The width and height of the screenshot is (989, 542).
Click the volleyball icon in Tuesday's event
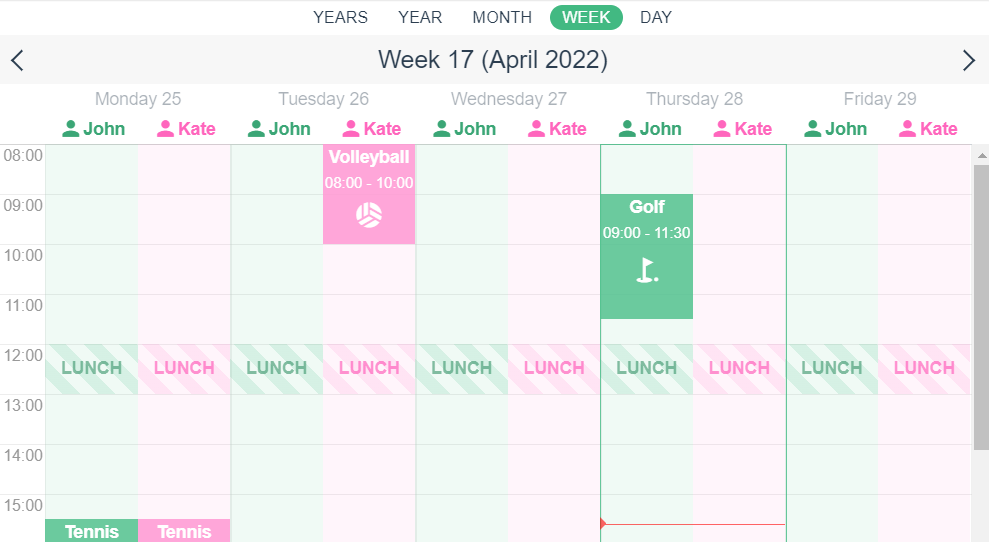(x=369, y=215)
